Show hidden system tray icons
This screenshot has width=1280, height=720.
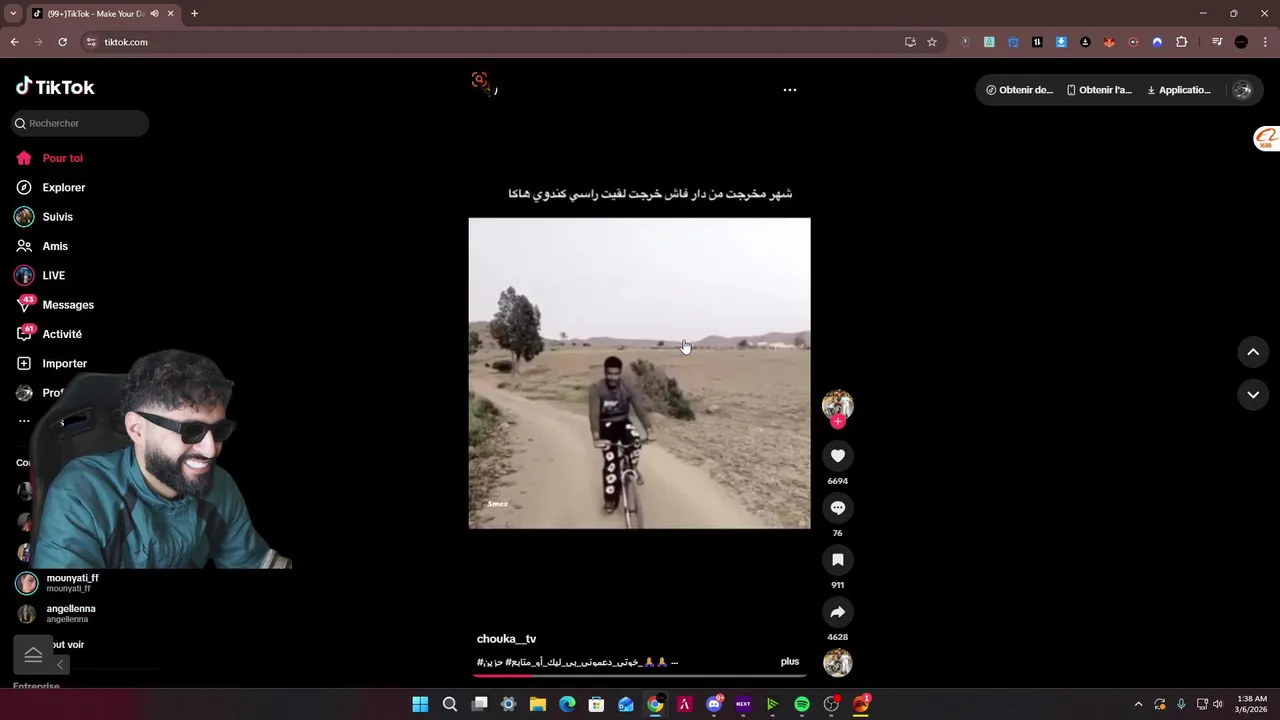coord(1138,705)
